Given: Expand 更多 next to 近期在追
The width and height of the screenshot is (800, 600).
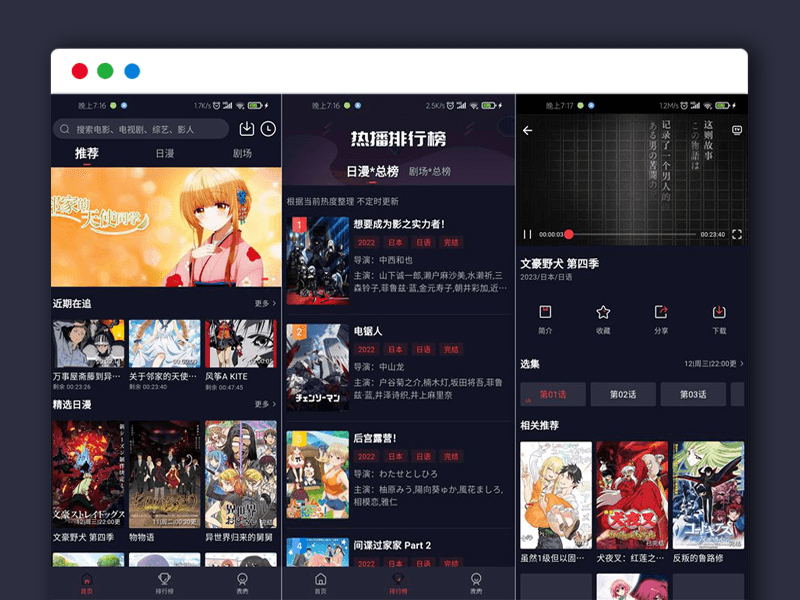Looking at the screenshot, I should pos(265,304).
